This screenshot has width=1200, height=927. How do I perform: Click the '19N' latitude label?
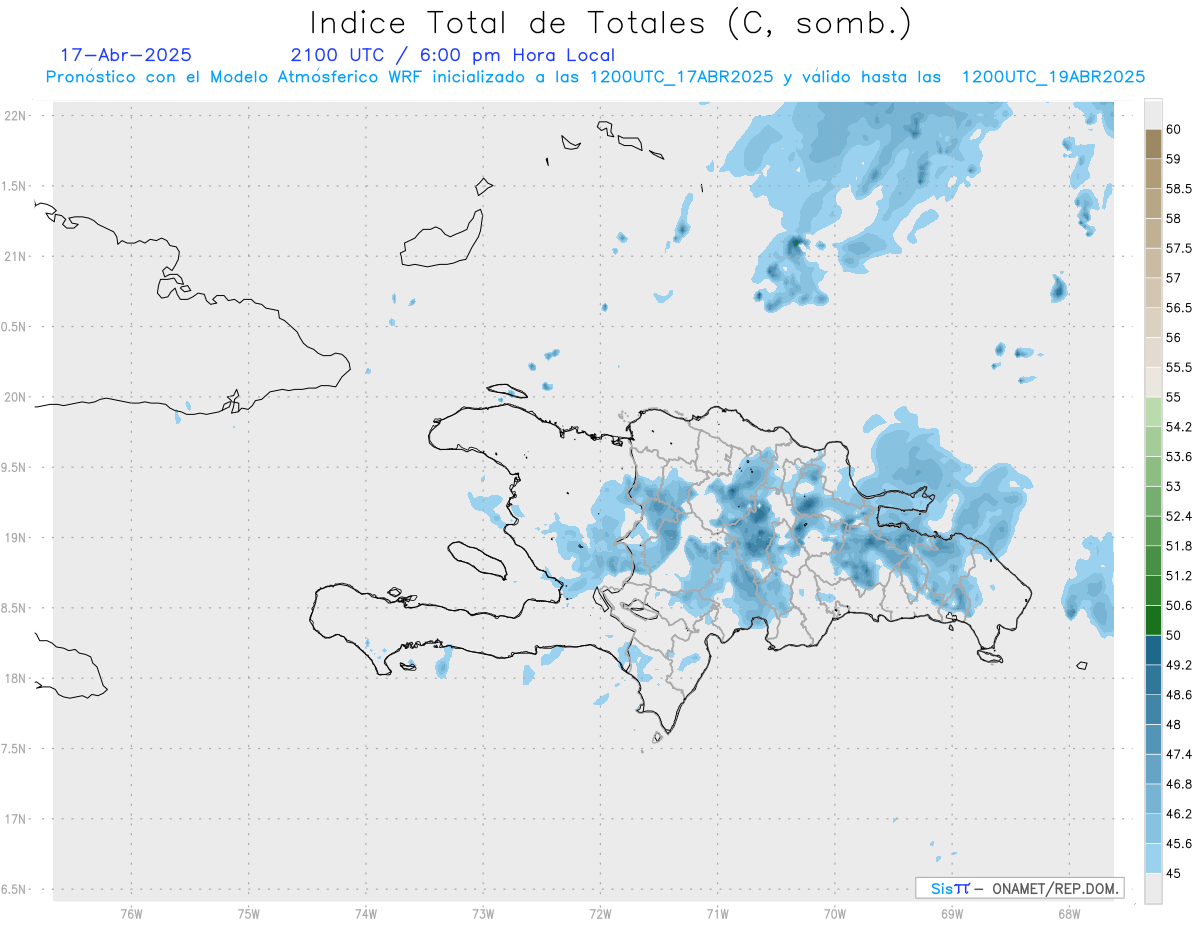pyautogui.click(x=17, y=537)
